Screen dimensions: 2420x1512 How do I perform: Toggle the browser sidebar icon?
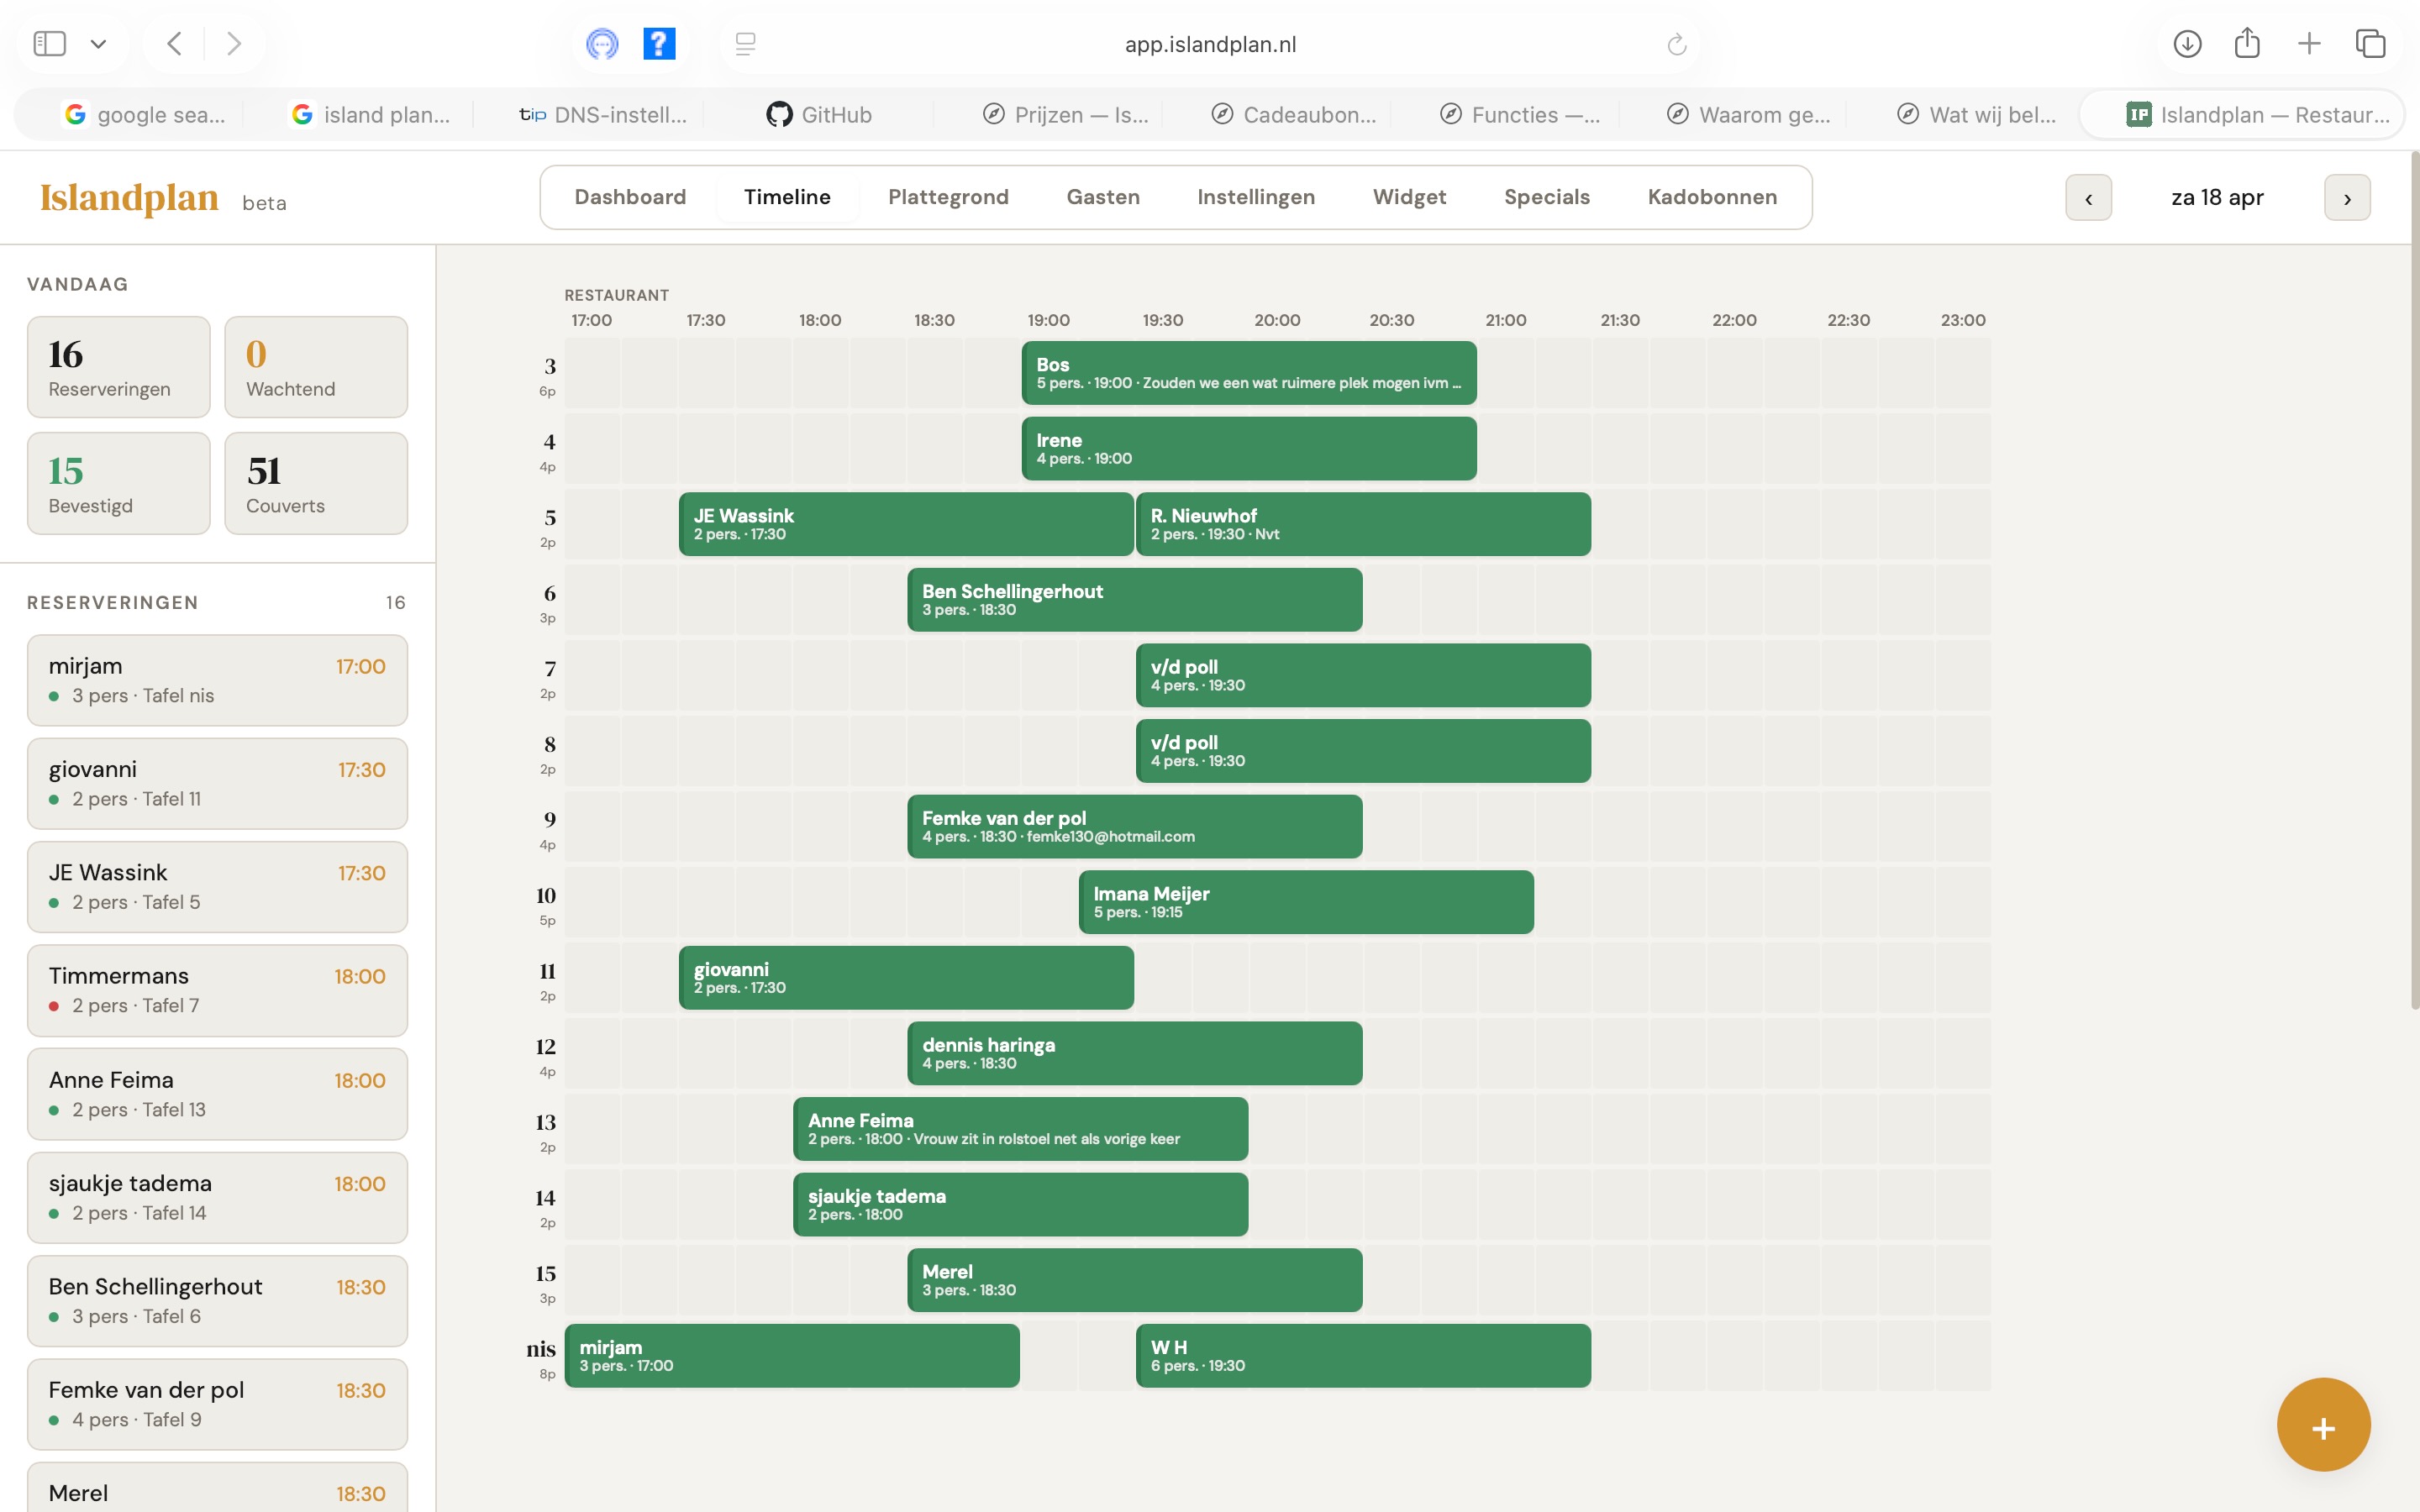pyautogui.click(x=49, y=43)
